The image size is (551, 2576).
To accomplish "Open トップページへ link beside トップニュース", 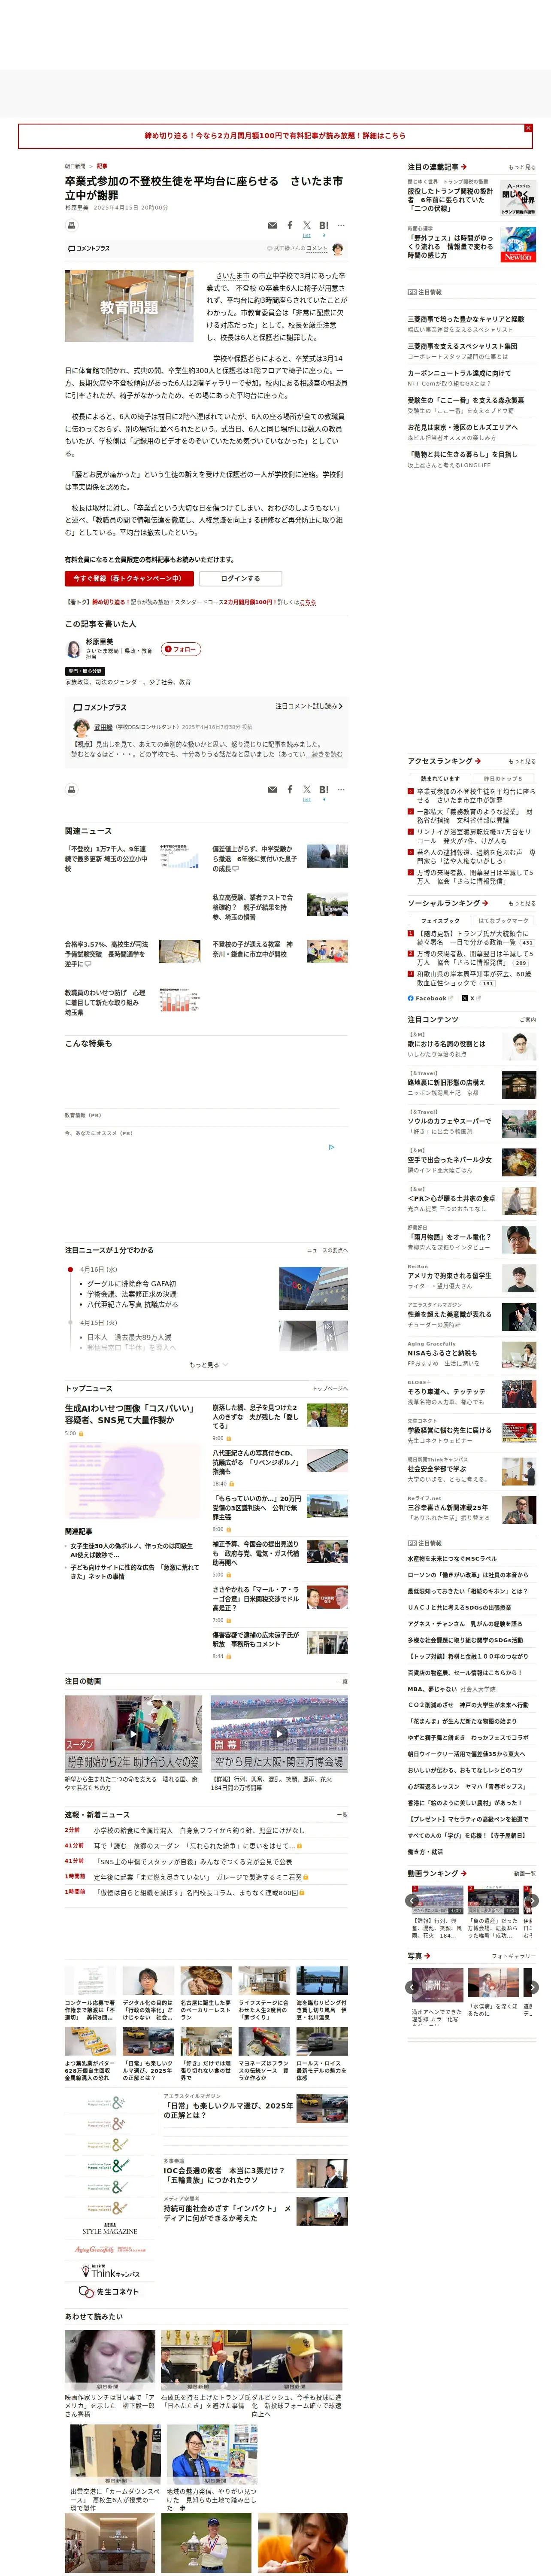I will pos(330,1388).
